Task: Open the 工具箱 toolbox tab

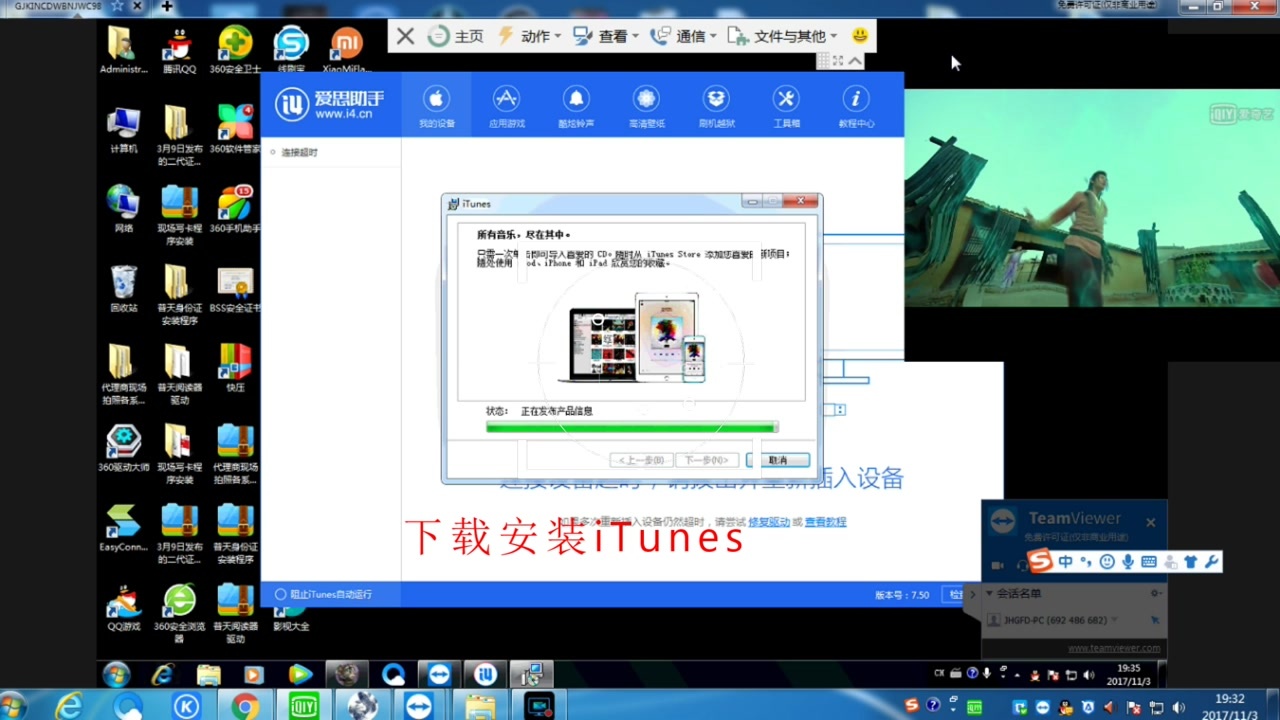Action: pos(786,106)
